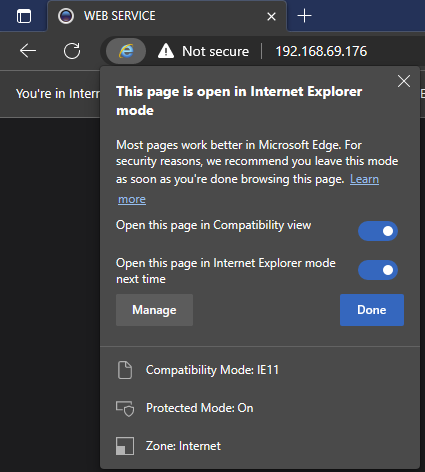425x472 pixels.
Task: Click the Compatibility Mode document icon
Action: (125, 370)
